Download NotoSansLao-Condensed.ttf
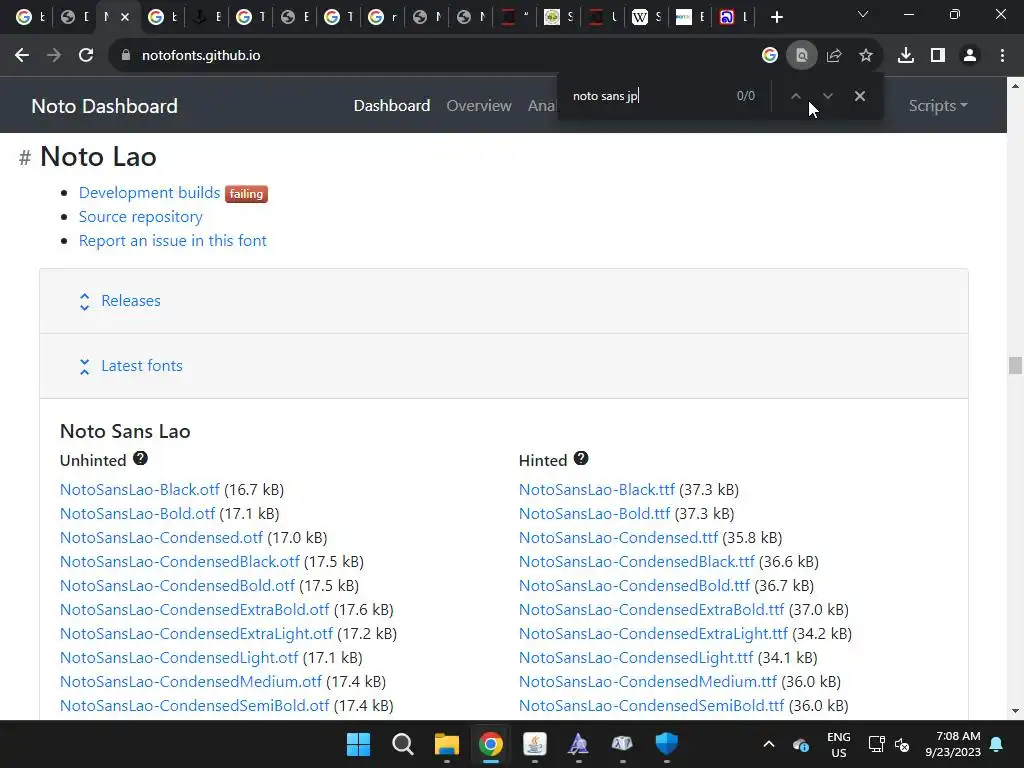The height and width of the screenshot is (768, 1024). (x=618, y=538)
